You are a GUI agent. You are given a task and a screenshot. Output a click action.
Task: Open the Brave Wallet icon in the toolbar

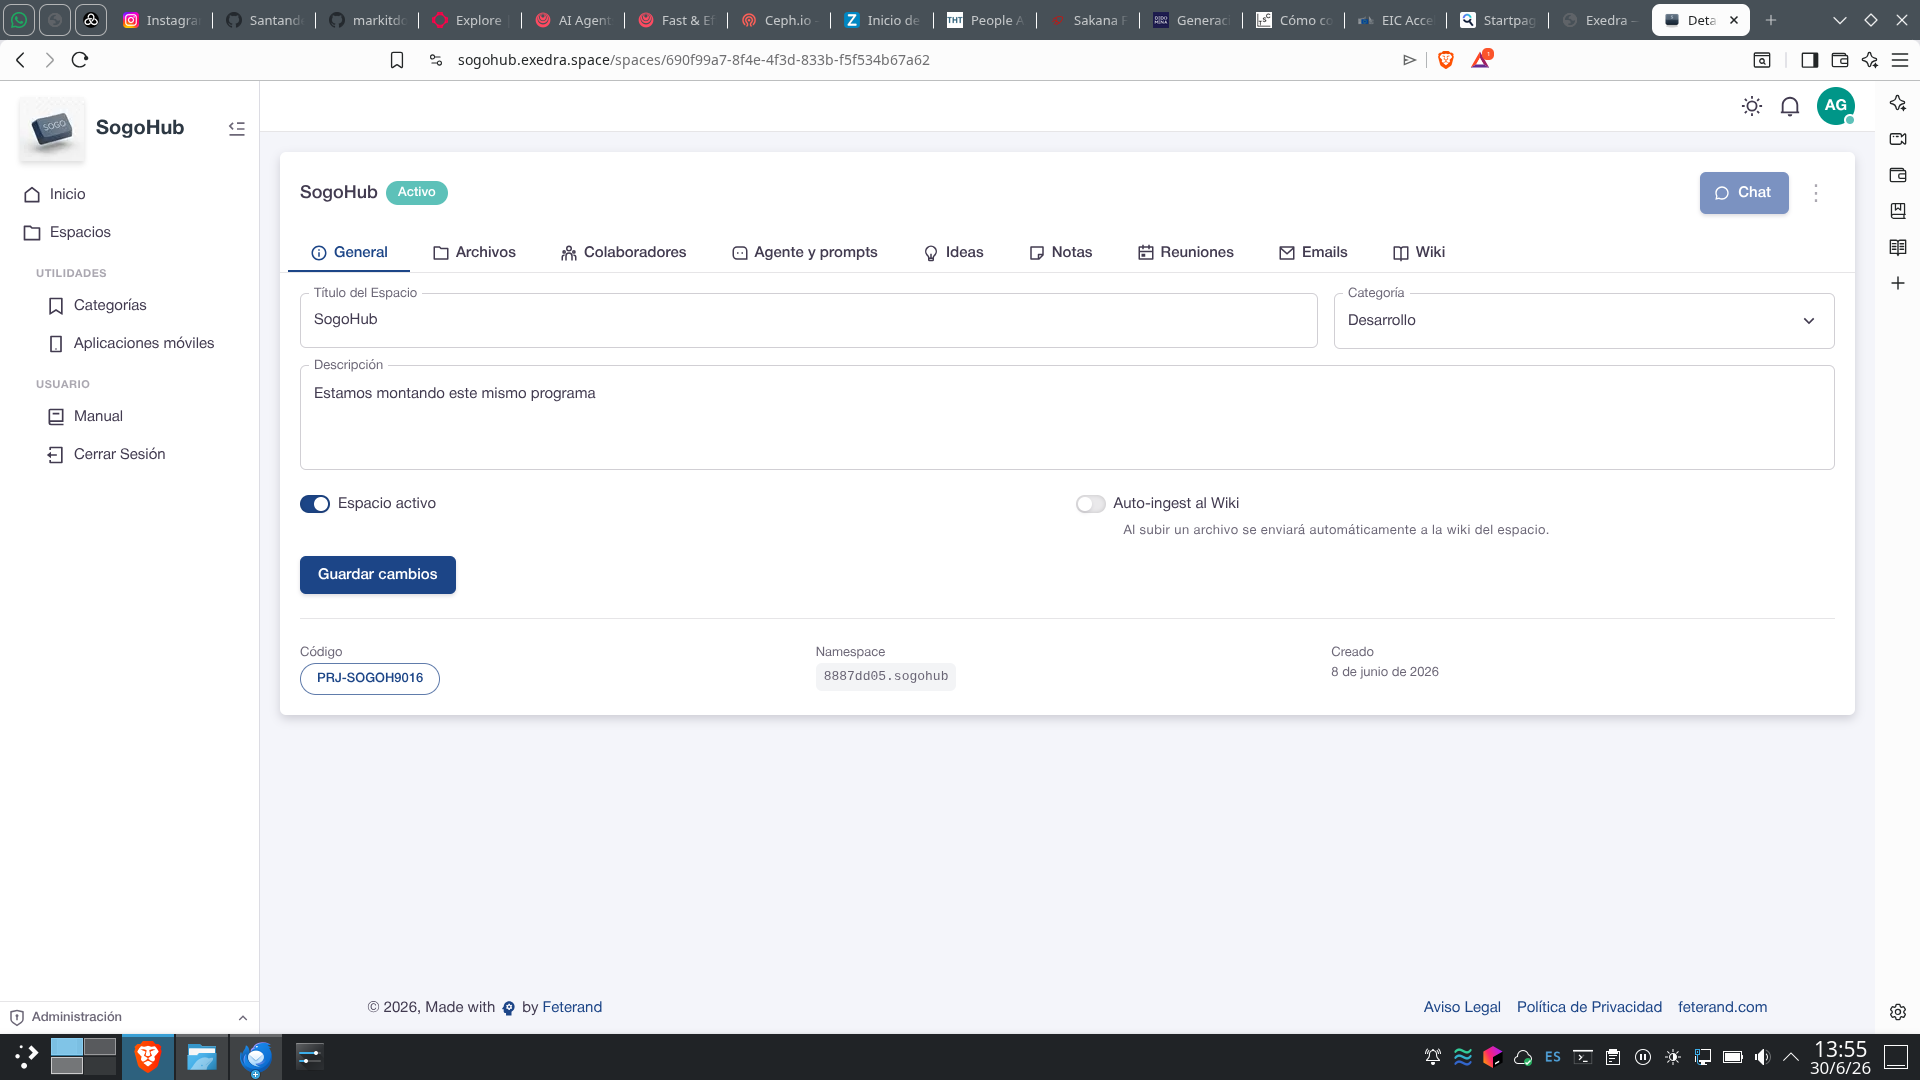[1839, 60]
